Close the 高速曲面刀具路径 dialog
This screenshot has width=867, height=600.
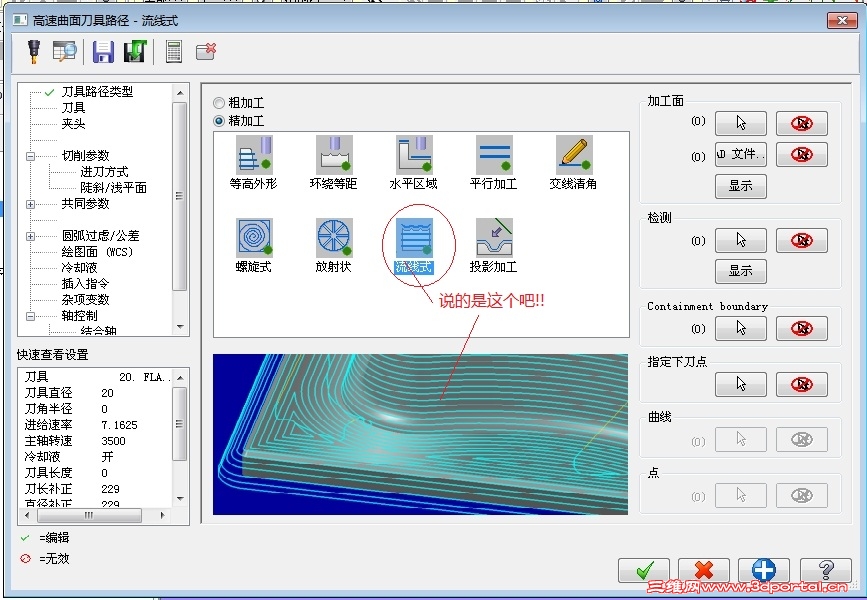(x=842, y=20)
